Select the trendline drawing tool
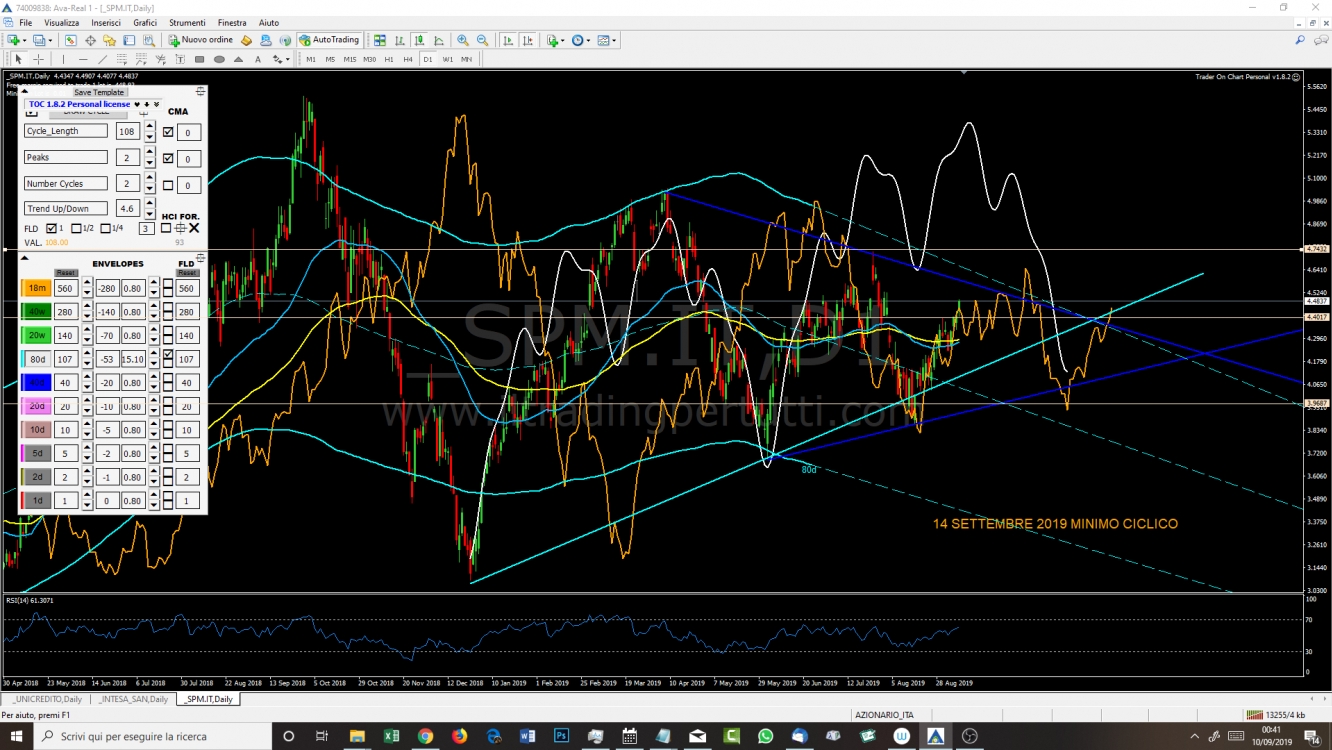The width and height of the screenshot is (1332, 750). point(103,59)
